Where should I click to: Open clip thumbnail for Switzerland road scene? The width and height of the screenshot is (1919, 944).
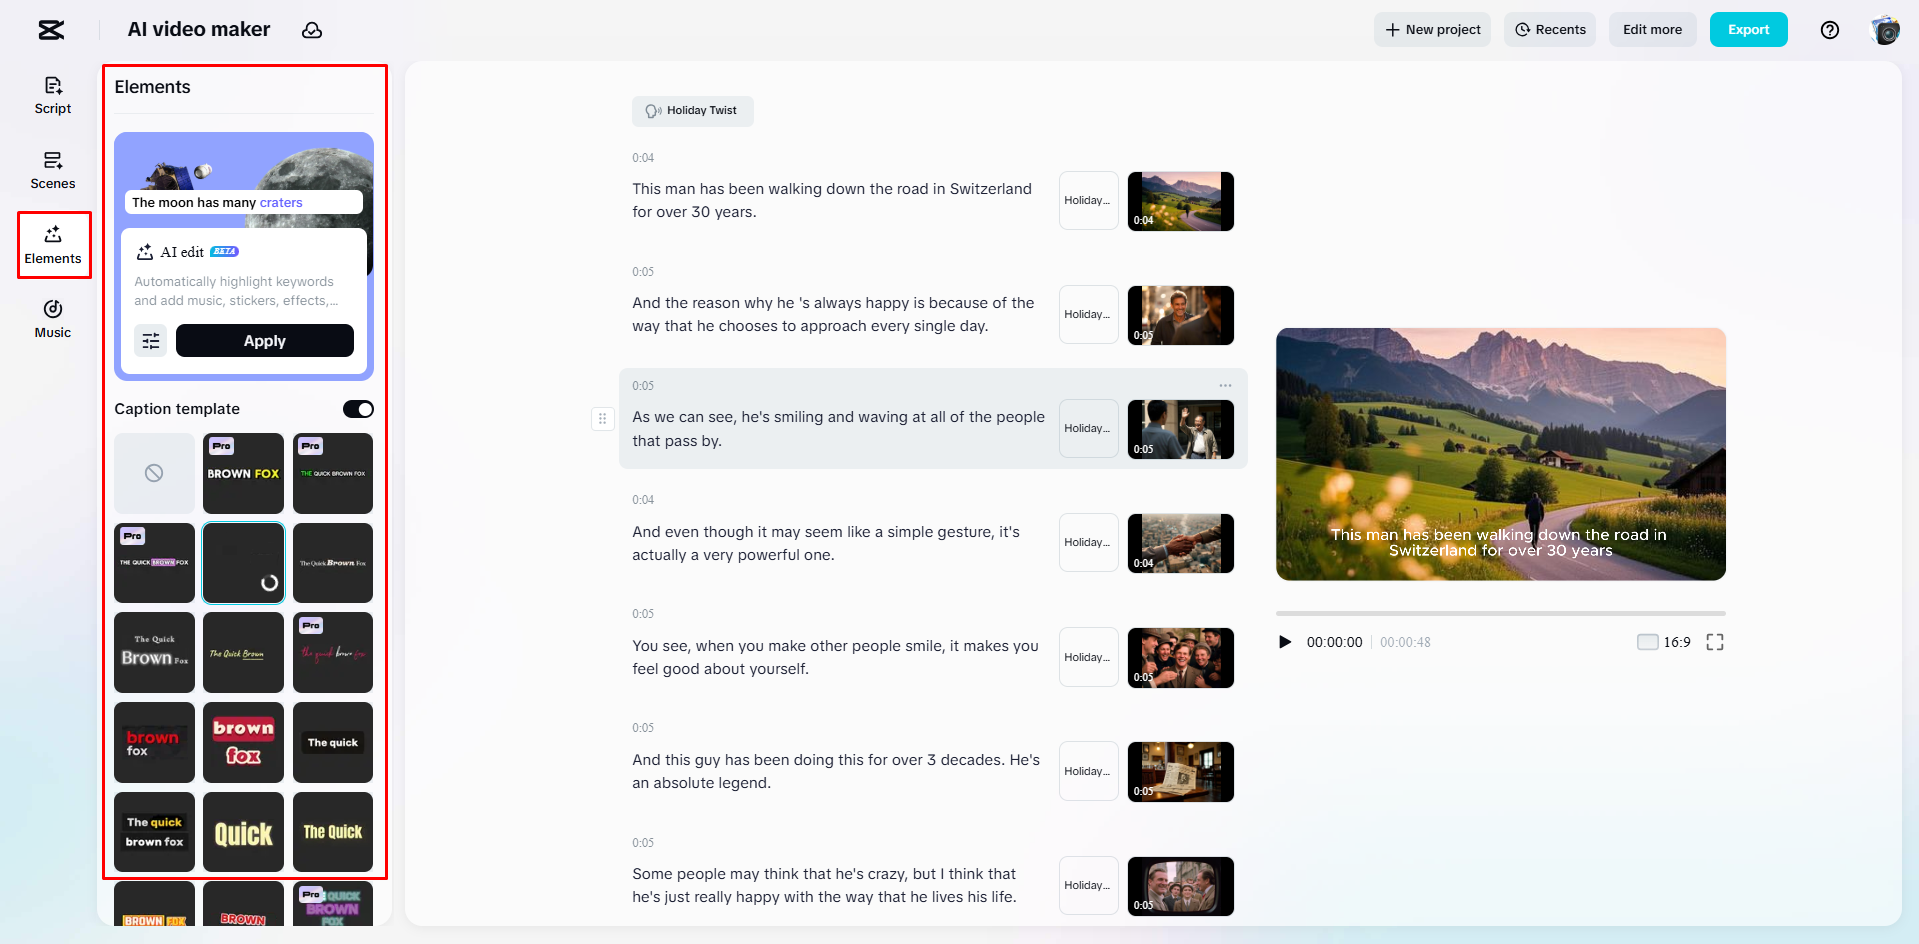(1181, 201)
